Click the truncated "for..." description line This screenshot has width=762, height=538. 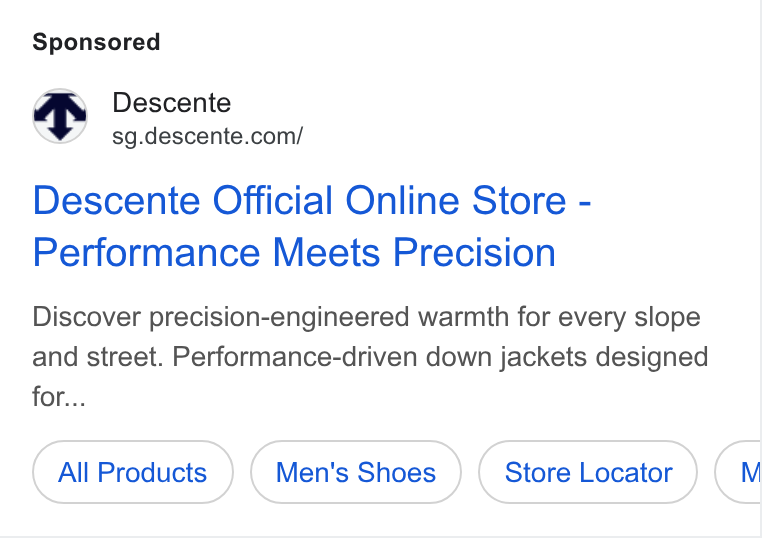[x=59, y=397]
